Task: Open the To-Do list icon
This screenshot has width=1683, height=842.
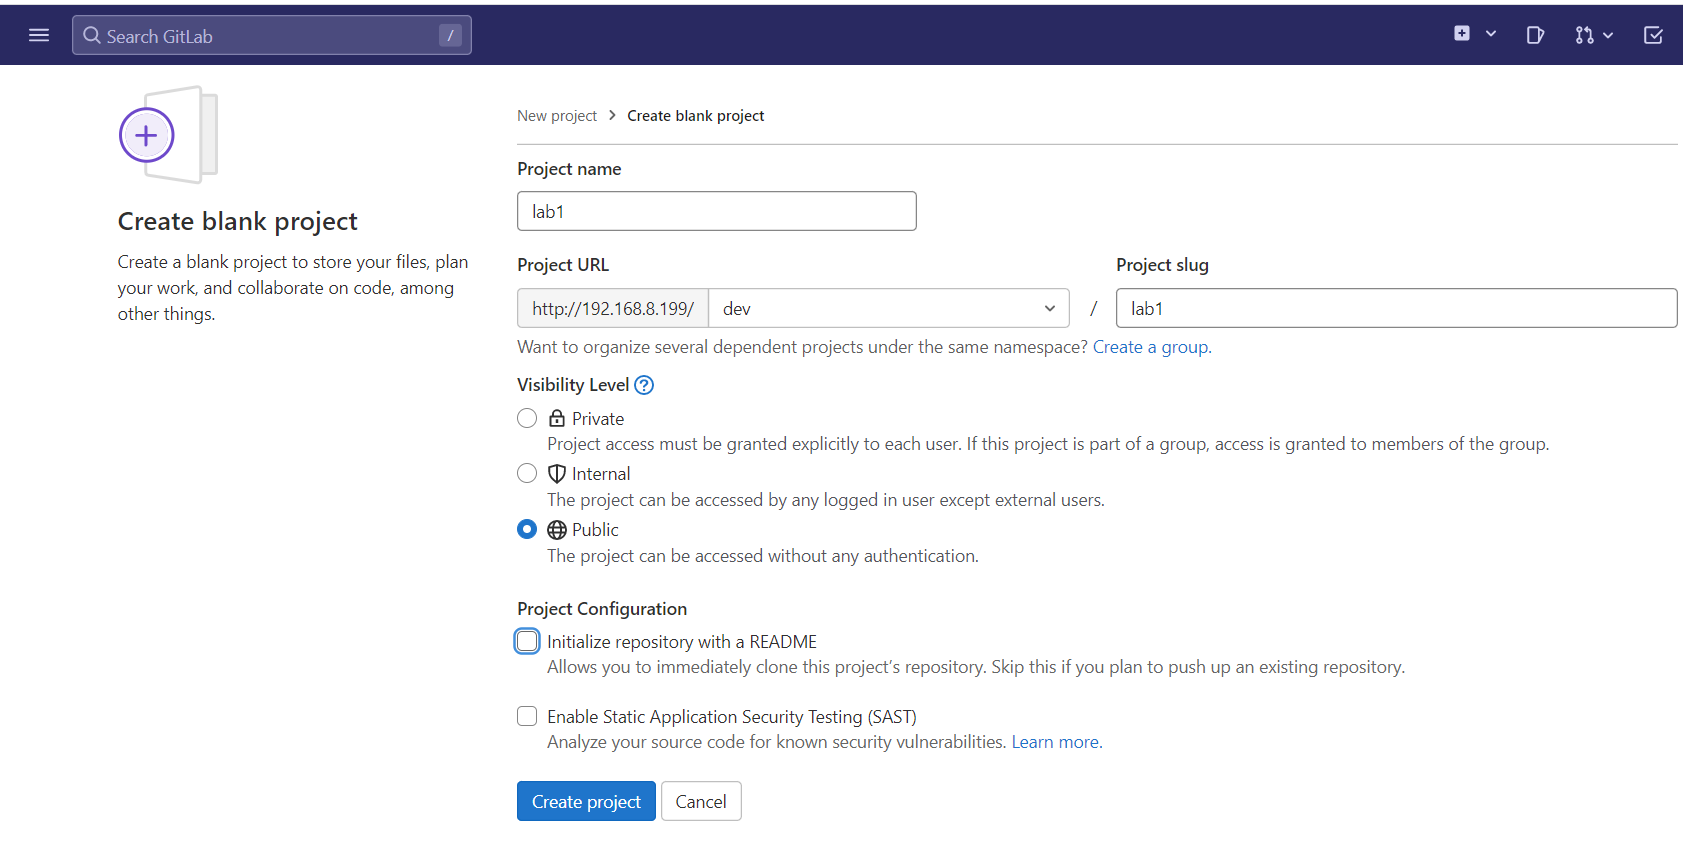Action: 1653,36
